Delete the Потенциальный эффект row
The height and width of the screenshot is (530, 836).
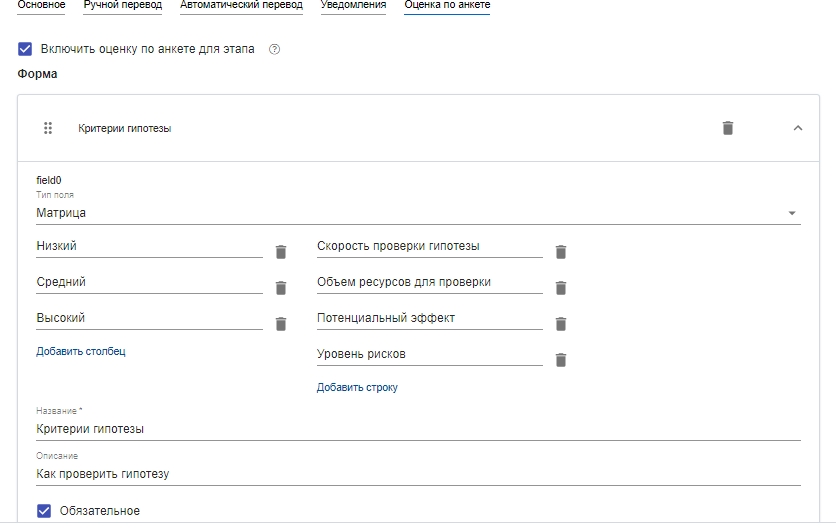pos(560,324)
